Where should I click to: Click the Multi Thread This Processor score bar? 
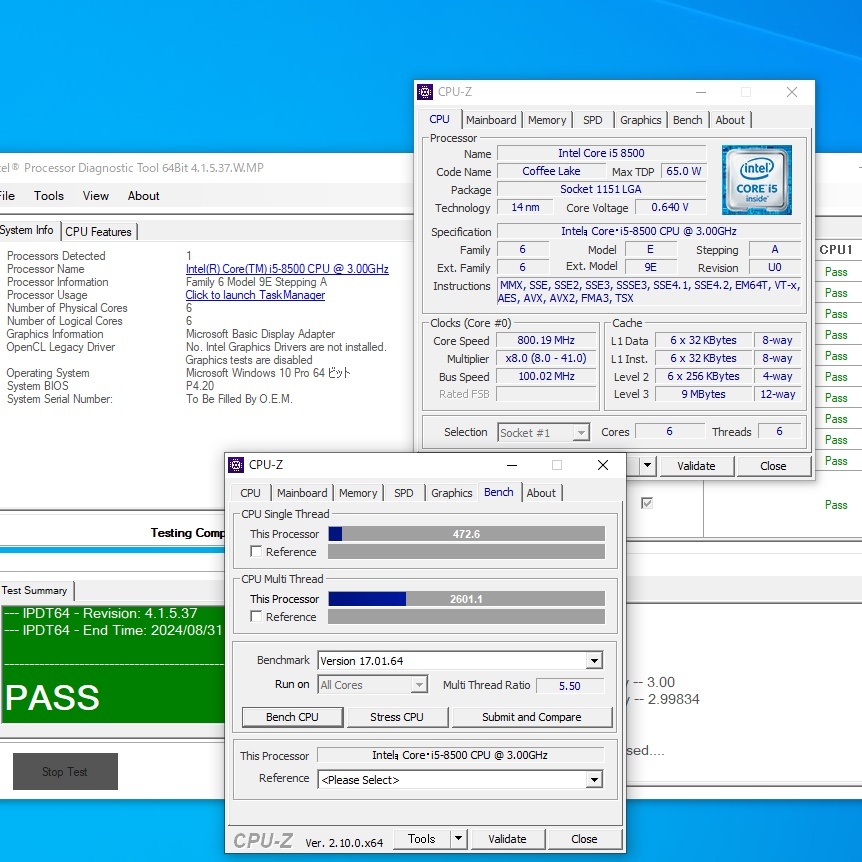[466, 599]
